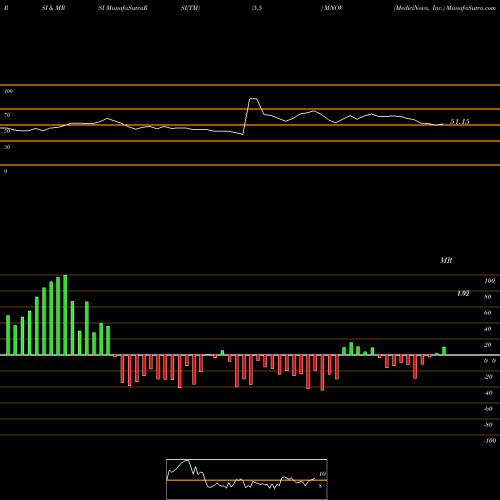Click MunafaSutra.com text in the header

(471, 8)
